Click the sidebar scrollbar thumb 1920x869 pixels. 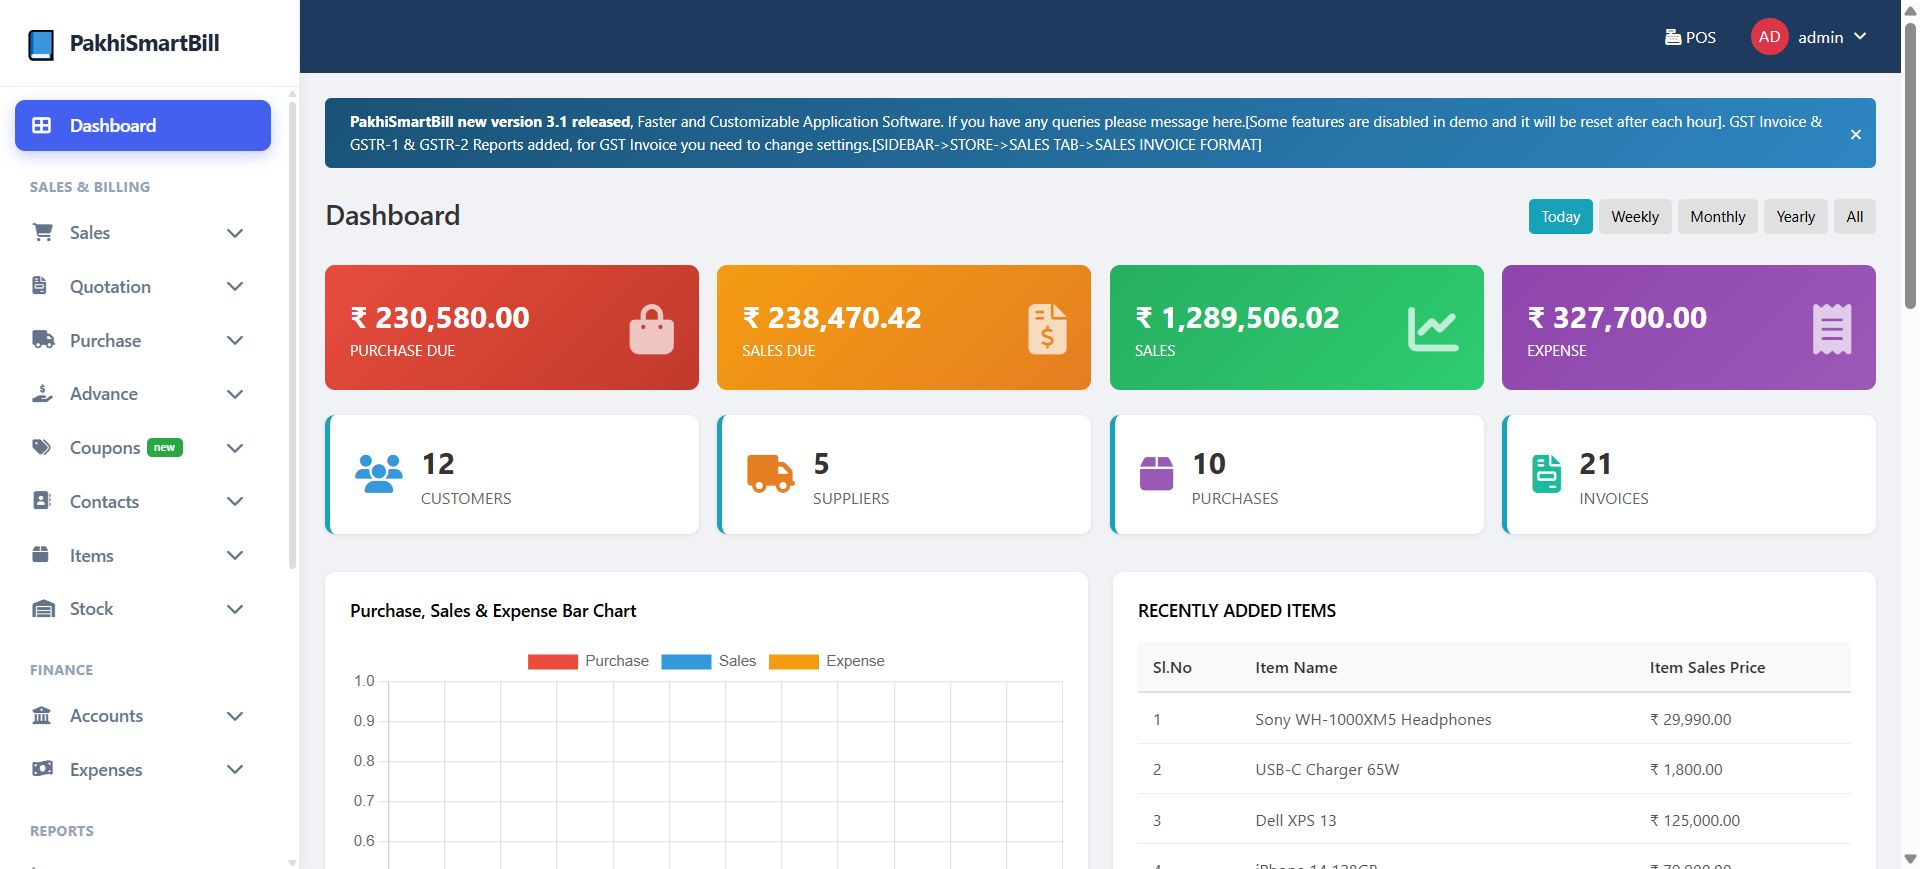292,335
